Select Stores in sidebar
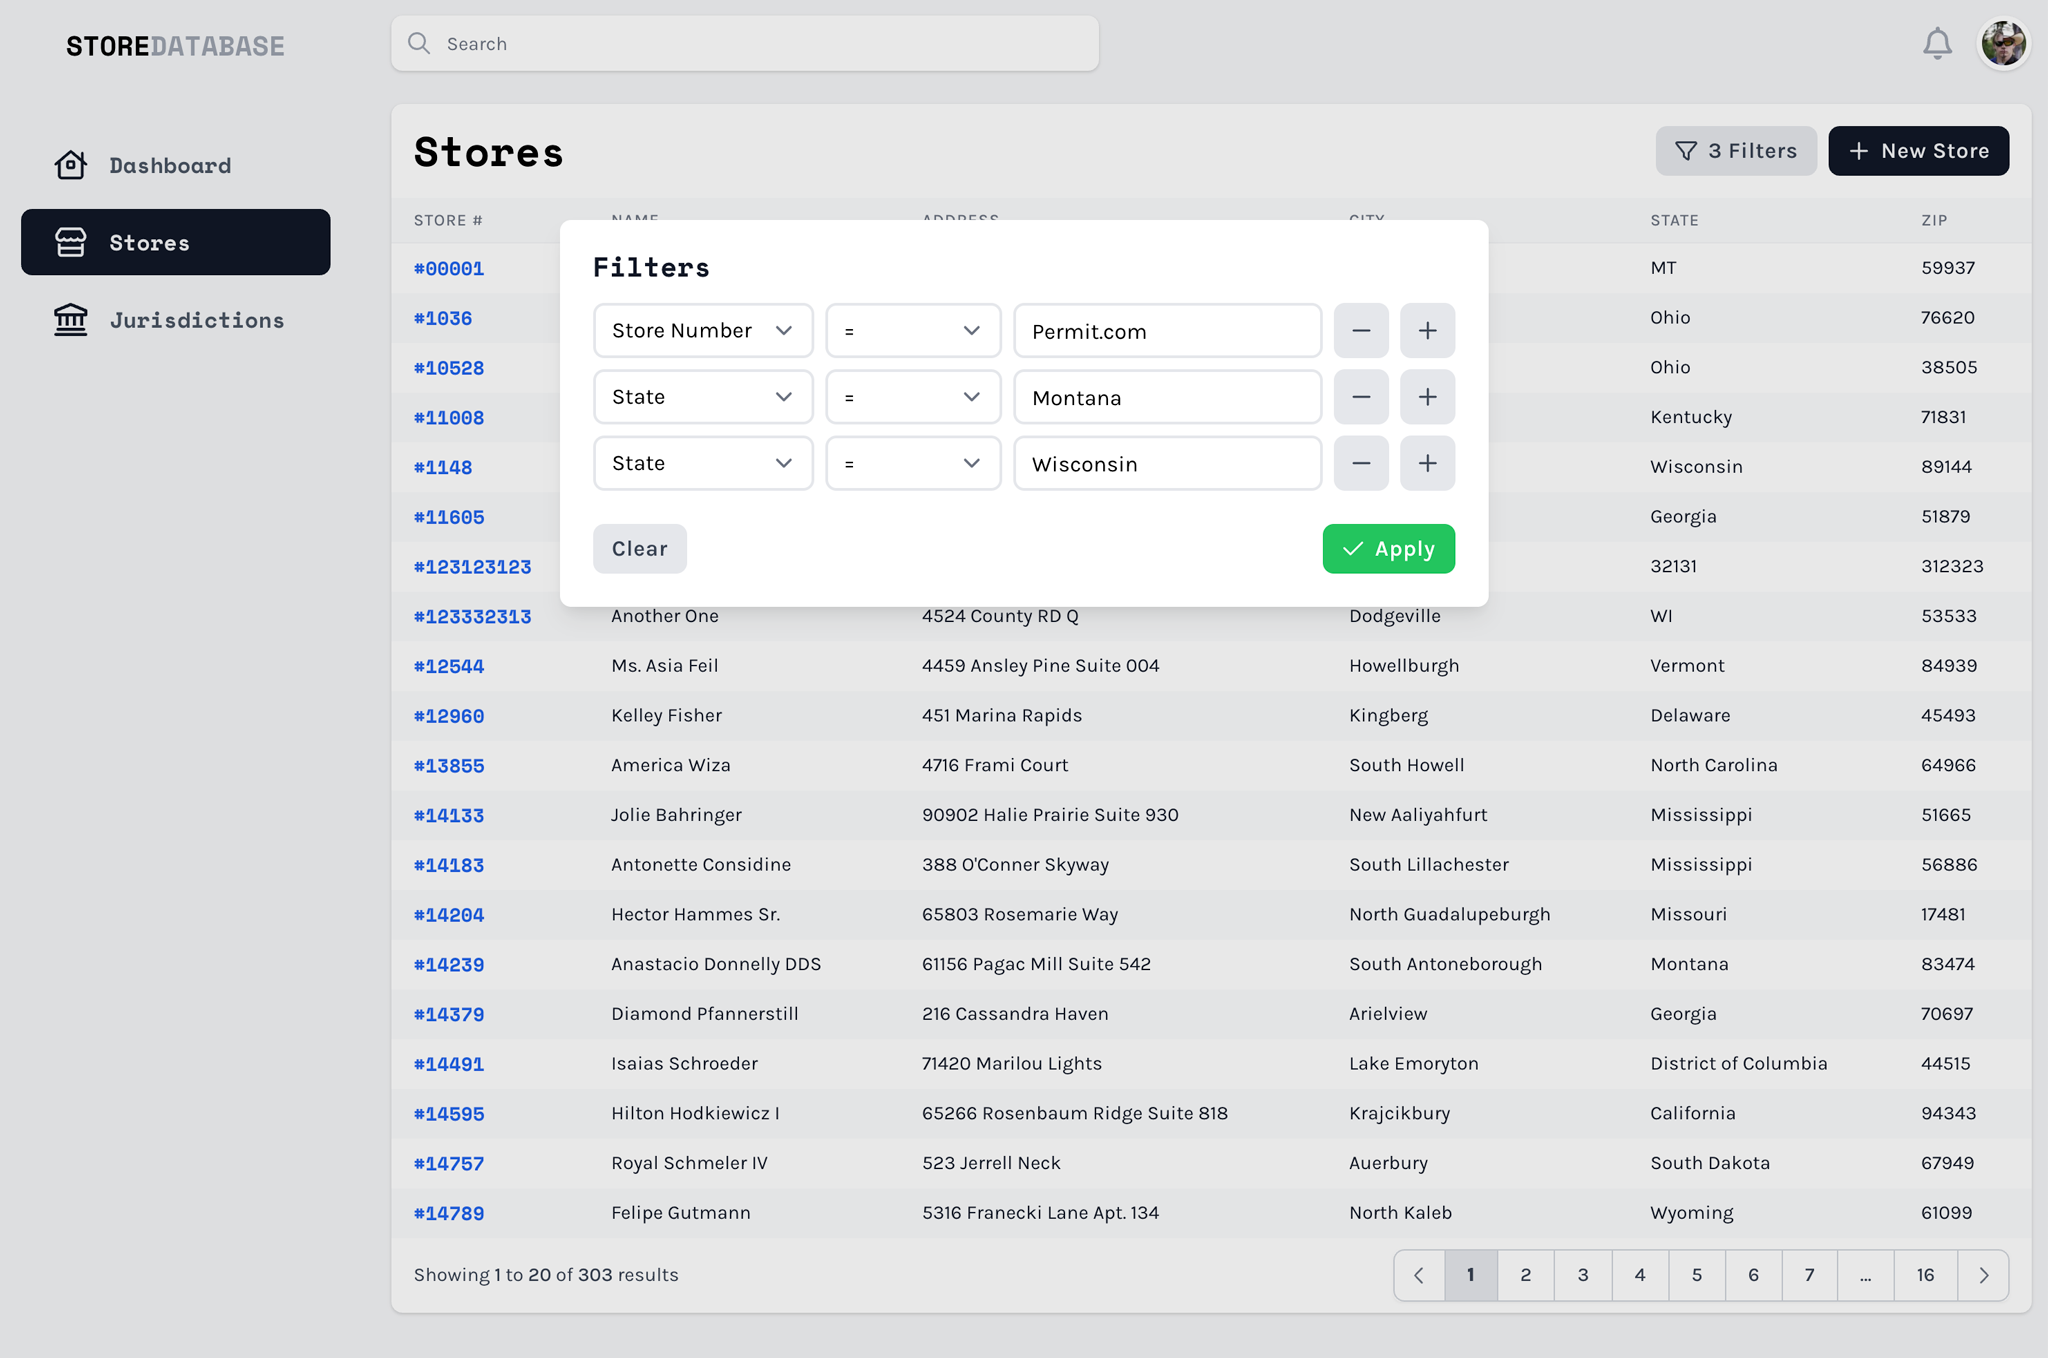 [x=176, y=242]
